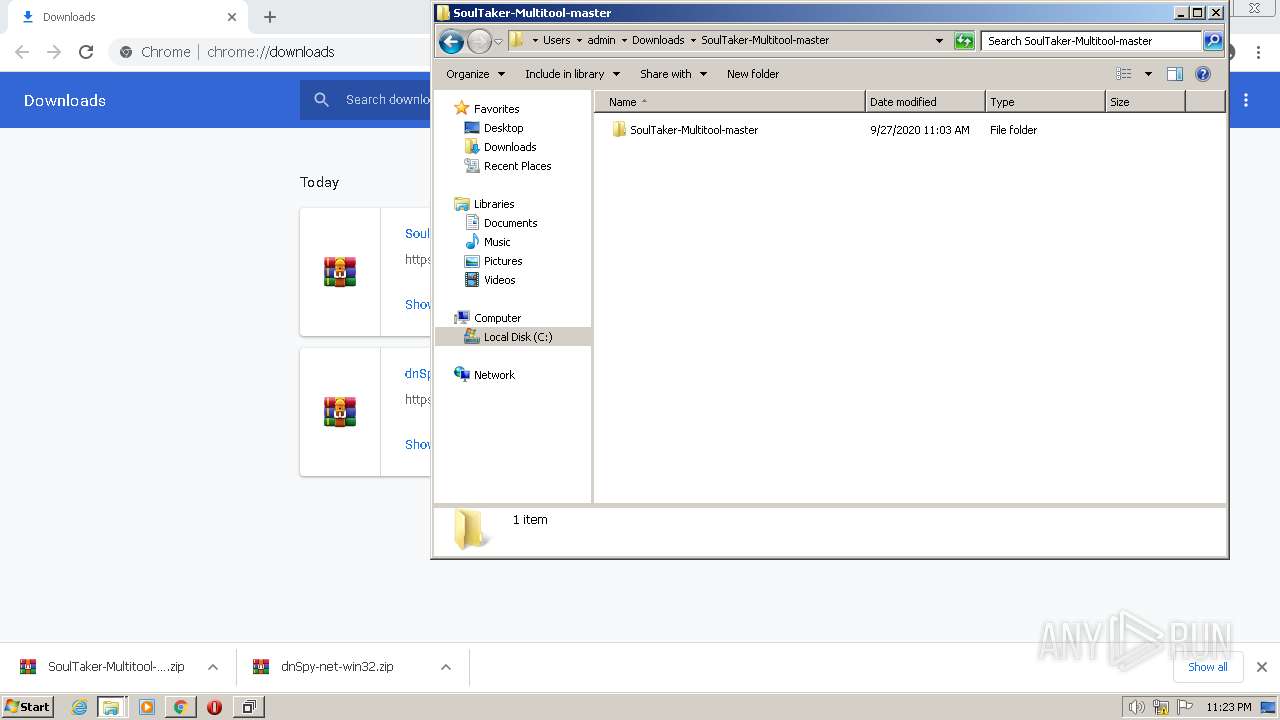The height and width of the screenshot is (720, 1280).
Task: Select Network in the navigation pane
Action: coord(485,375)
